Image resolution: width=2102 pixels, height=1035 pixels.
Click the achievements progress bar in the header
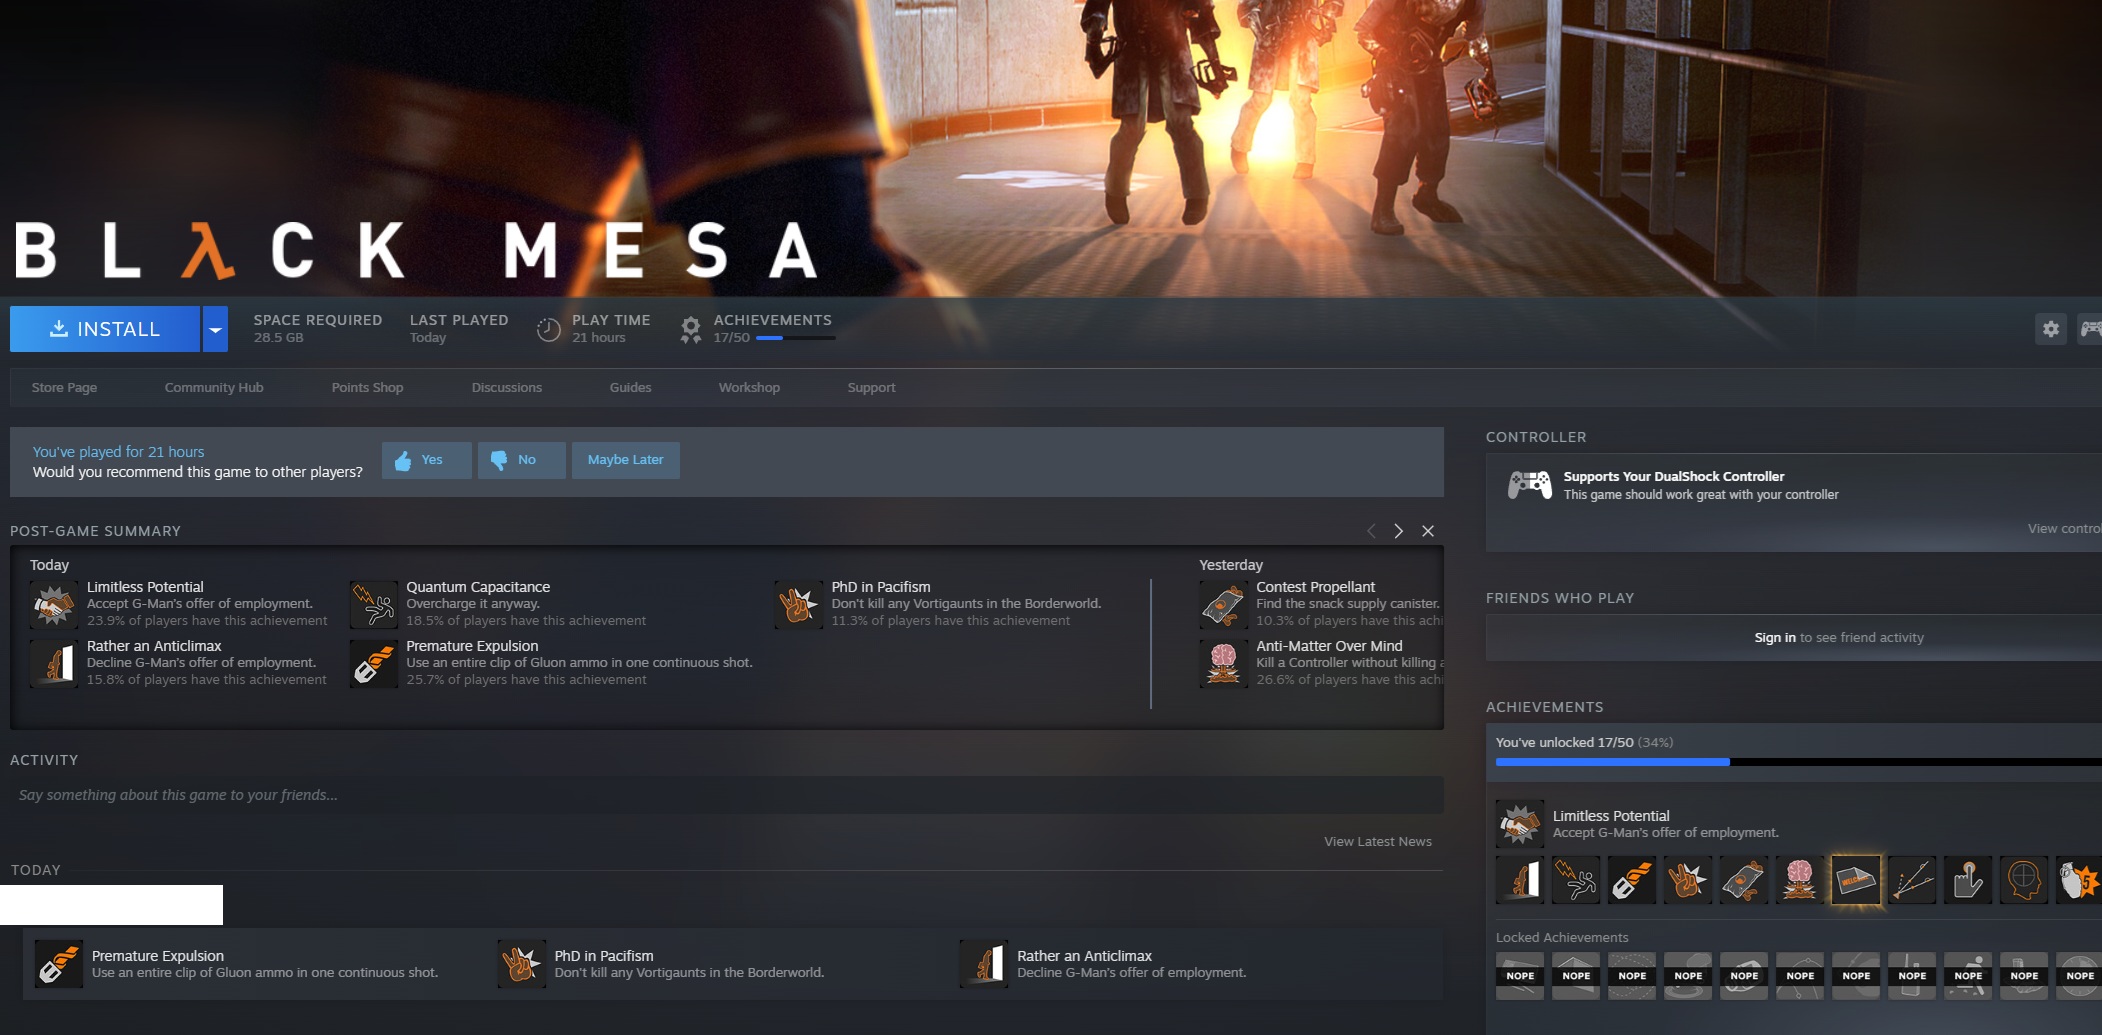click(795, 338)
